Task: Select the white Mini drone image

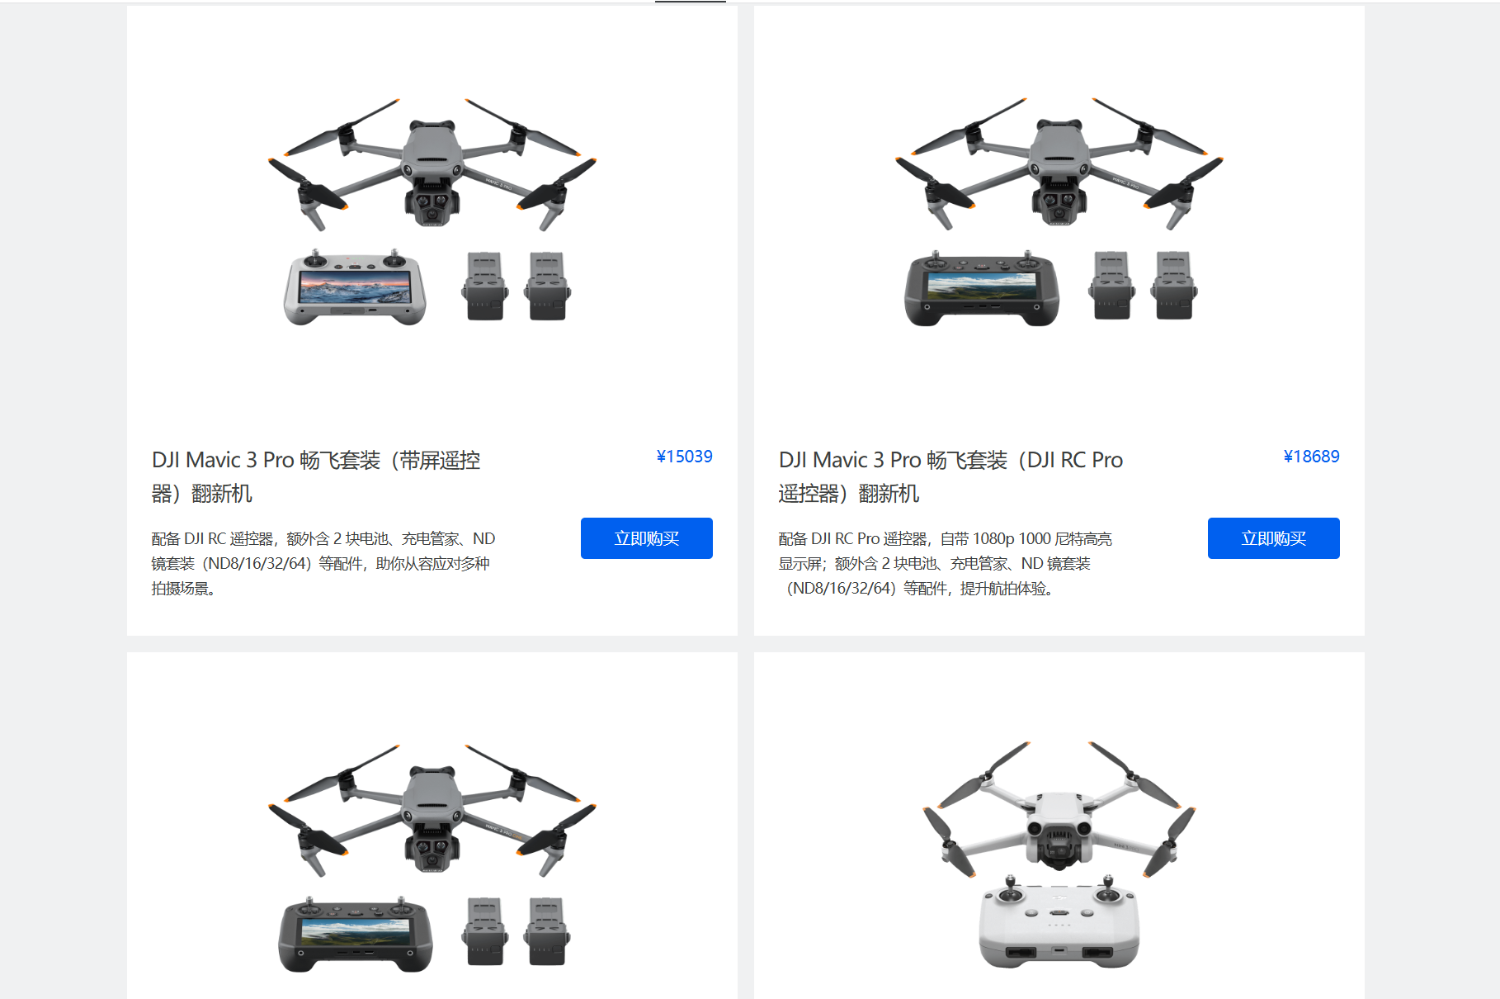Action: 1059,808
